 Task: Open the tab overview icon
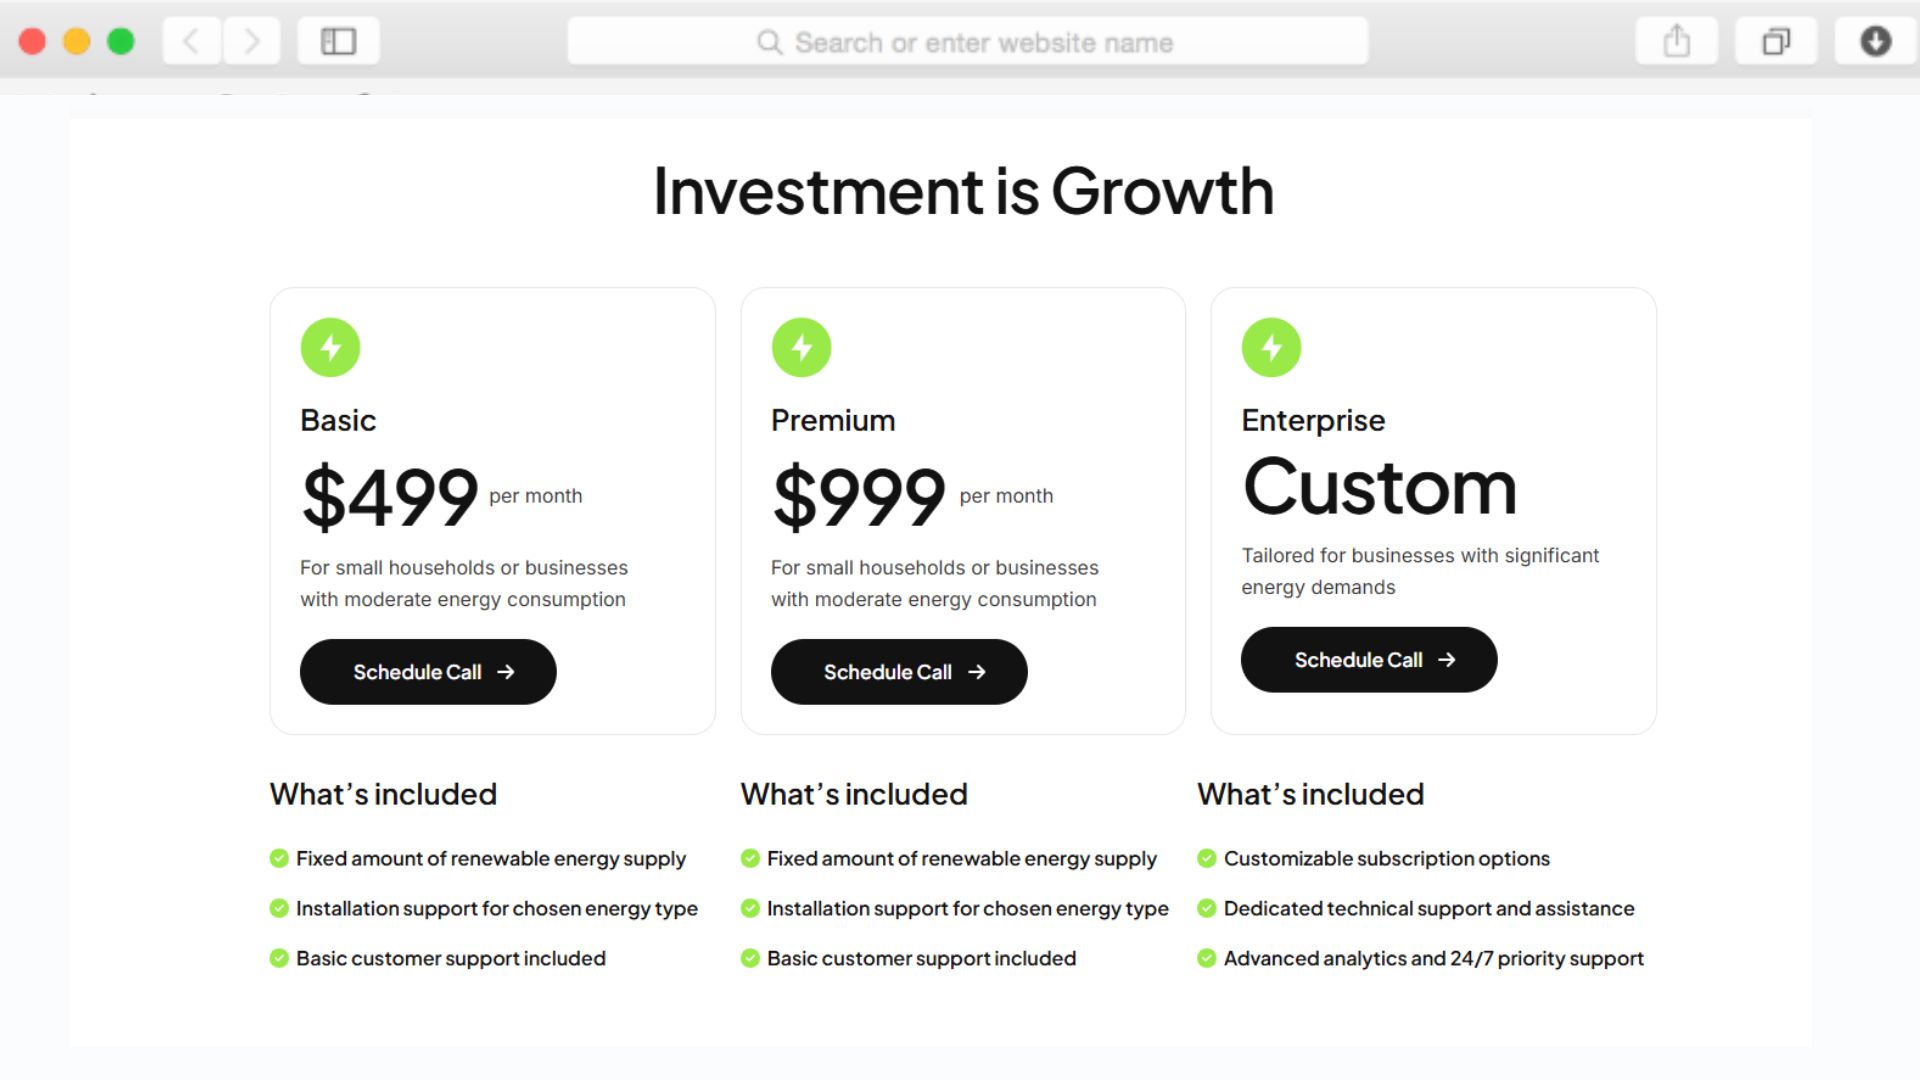coord(1776,41)
